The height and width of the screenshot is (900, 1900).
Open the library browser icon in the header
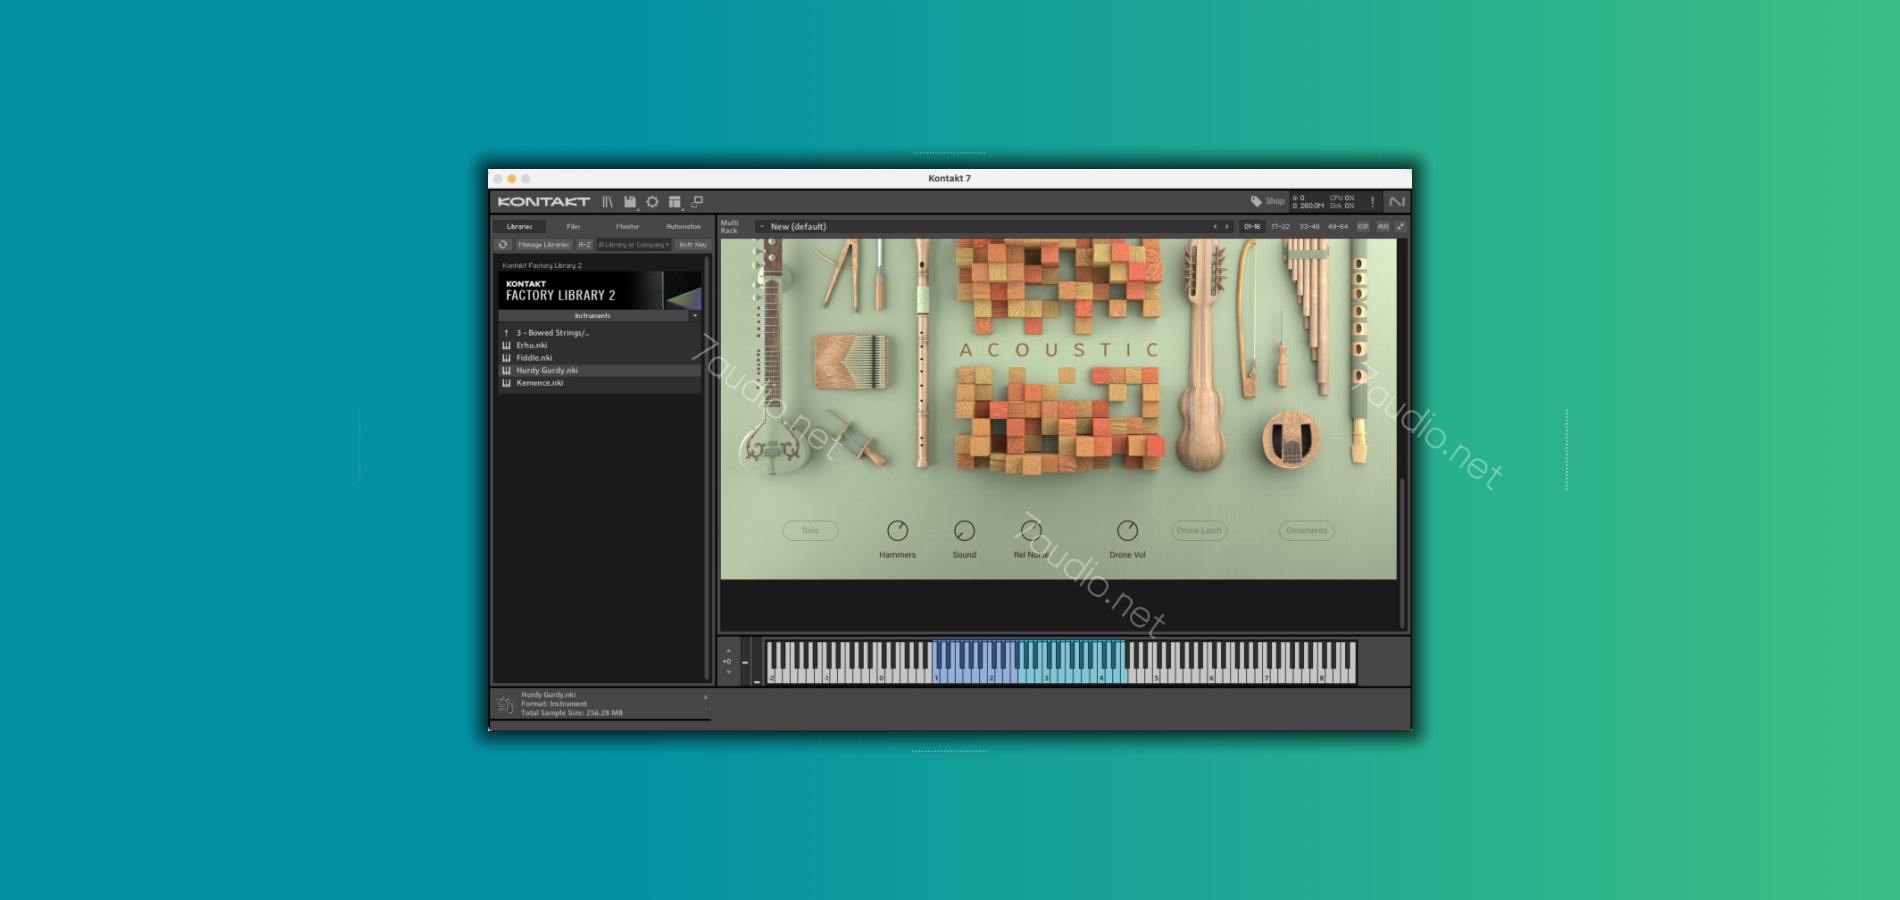[607, 202]
